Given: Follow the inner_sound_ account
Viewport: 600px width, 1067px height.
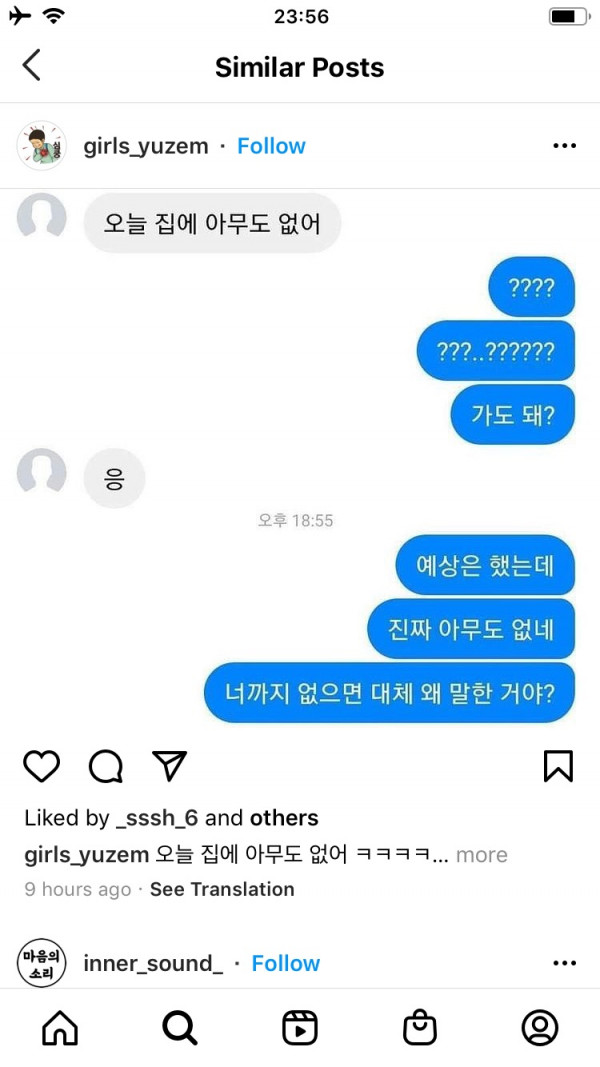Looking at the screenshot, I should [x=286, y=963].
